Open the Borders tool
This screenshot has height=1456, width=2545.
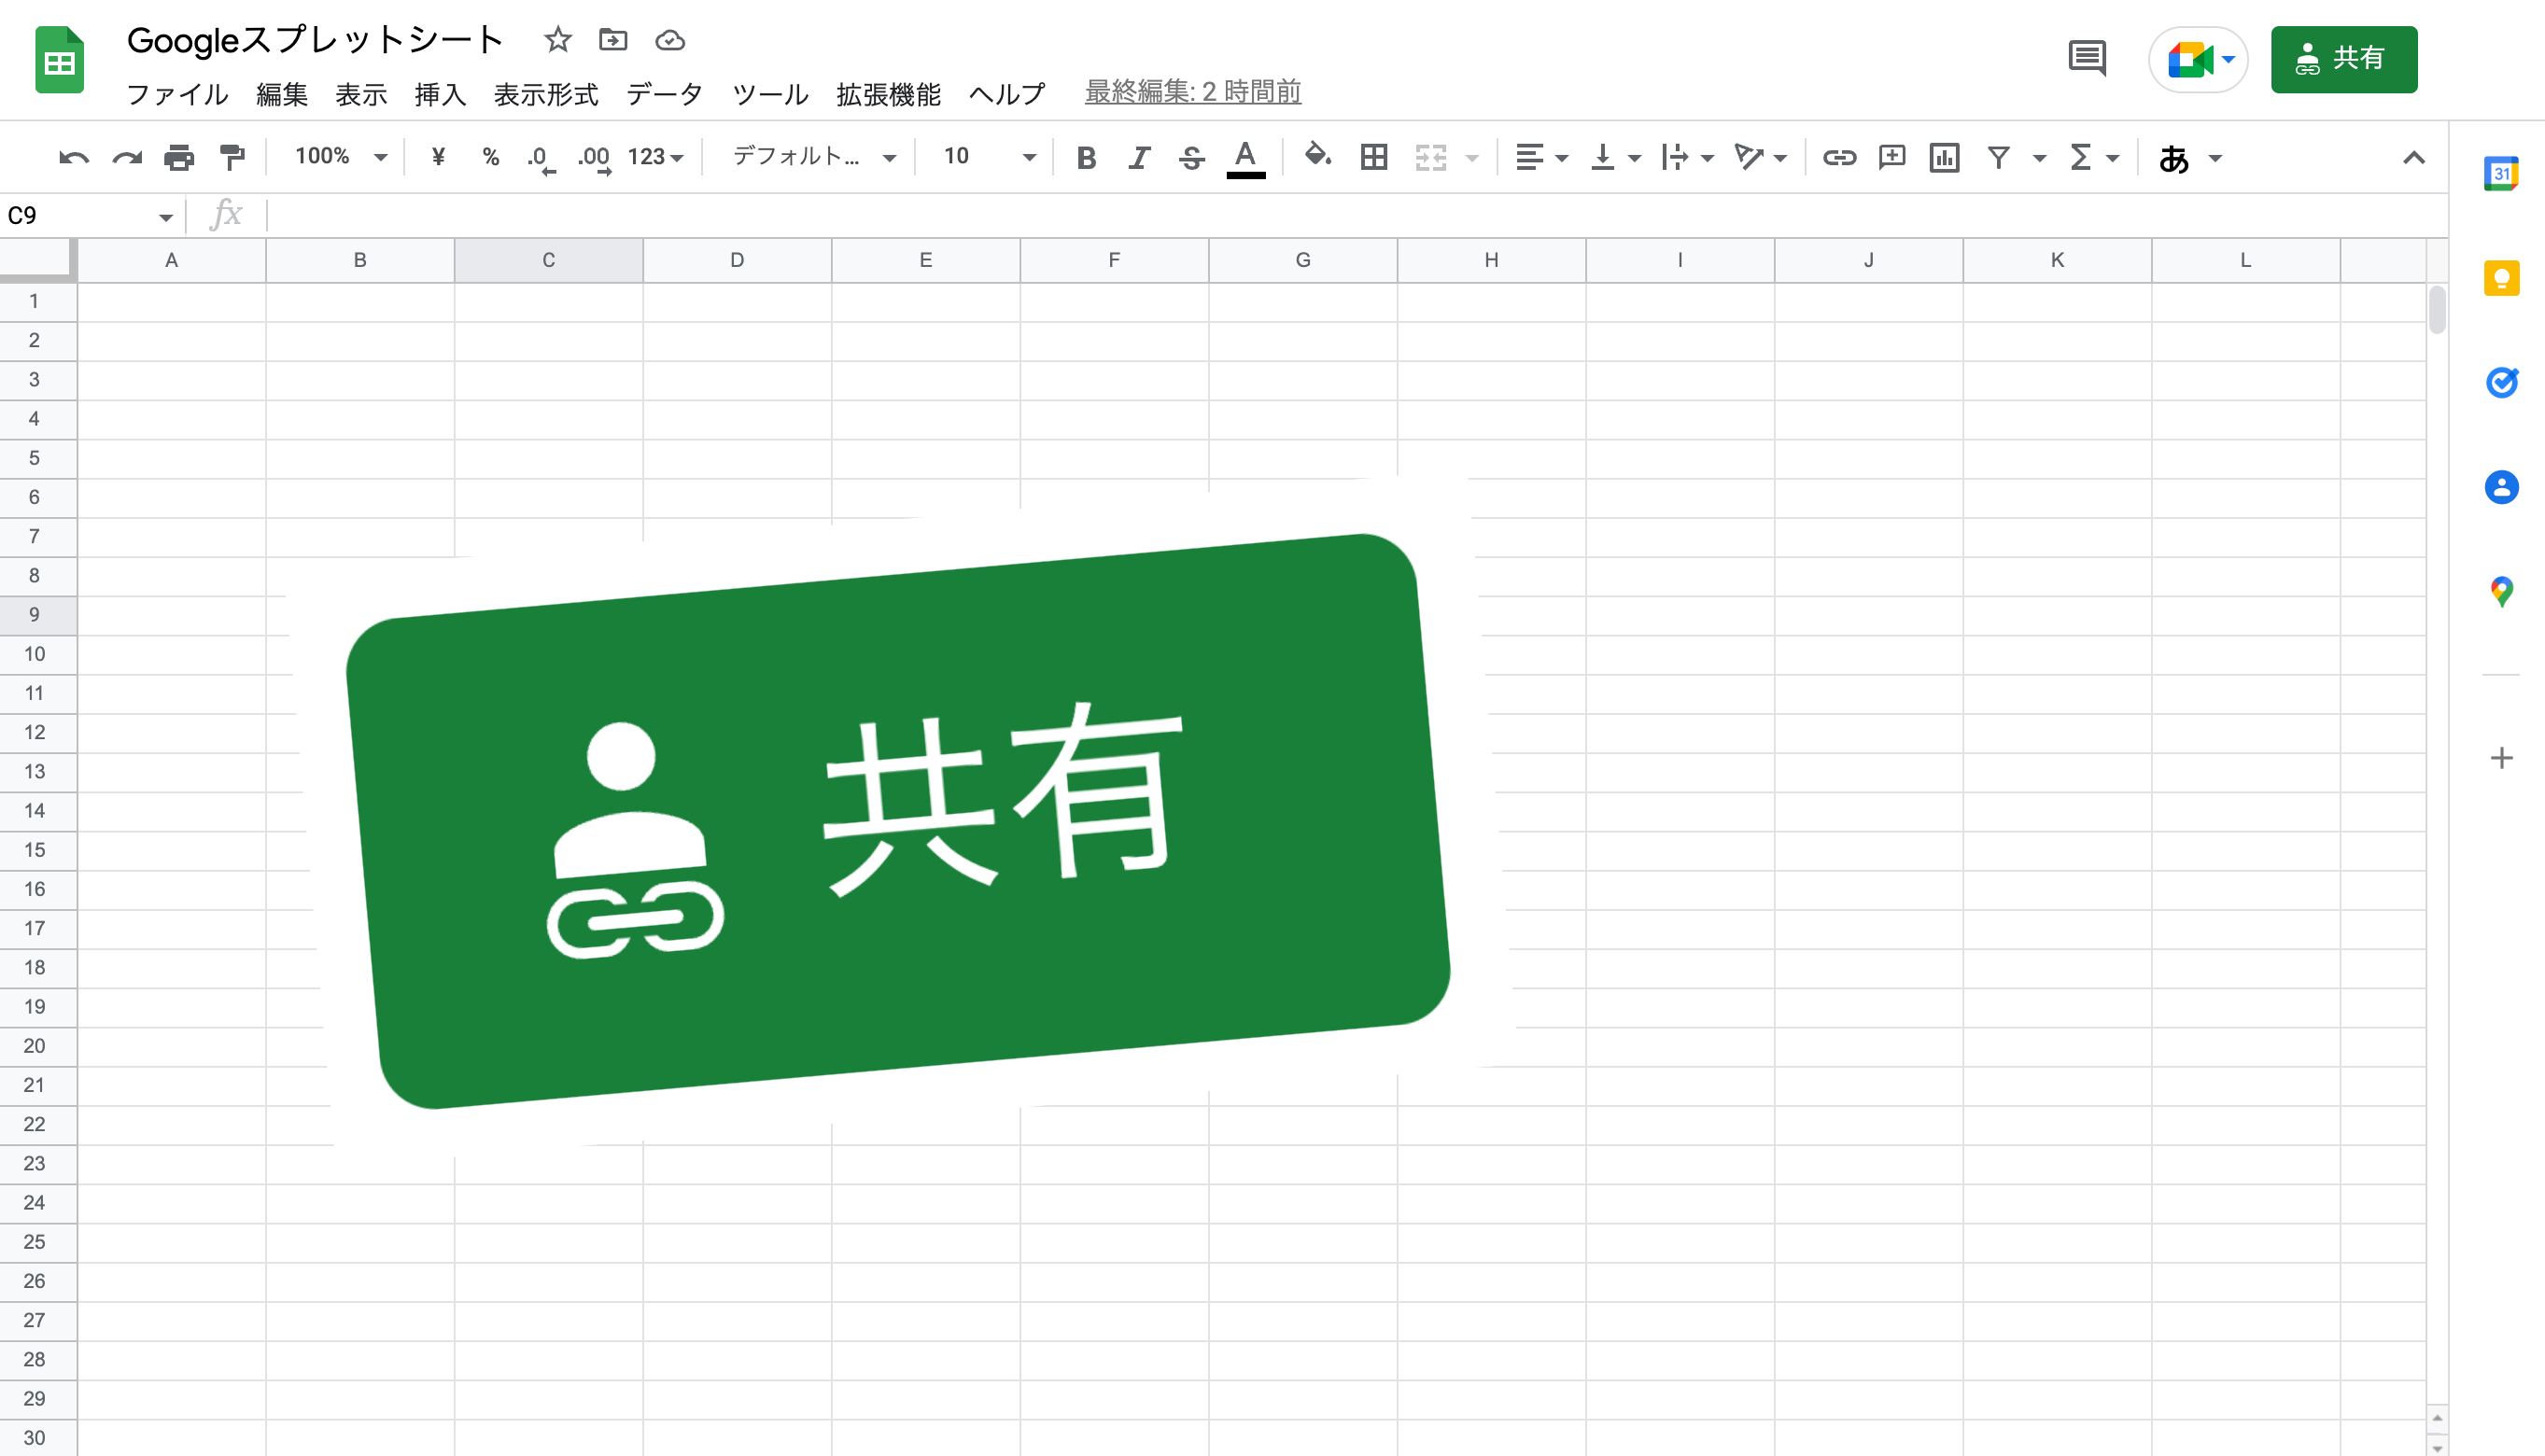[1374, 157]
